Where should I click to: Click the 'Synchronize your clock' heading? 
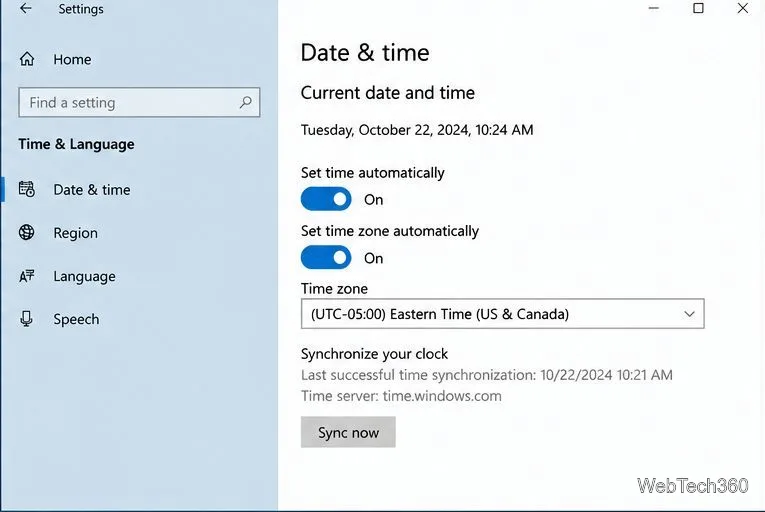coord(374,354)
